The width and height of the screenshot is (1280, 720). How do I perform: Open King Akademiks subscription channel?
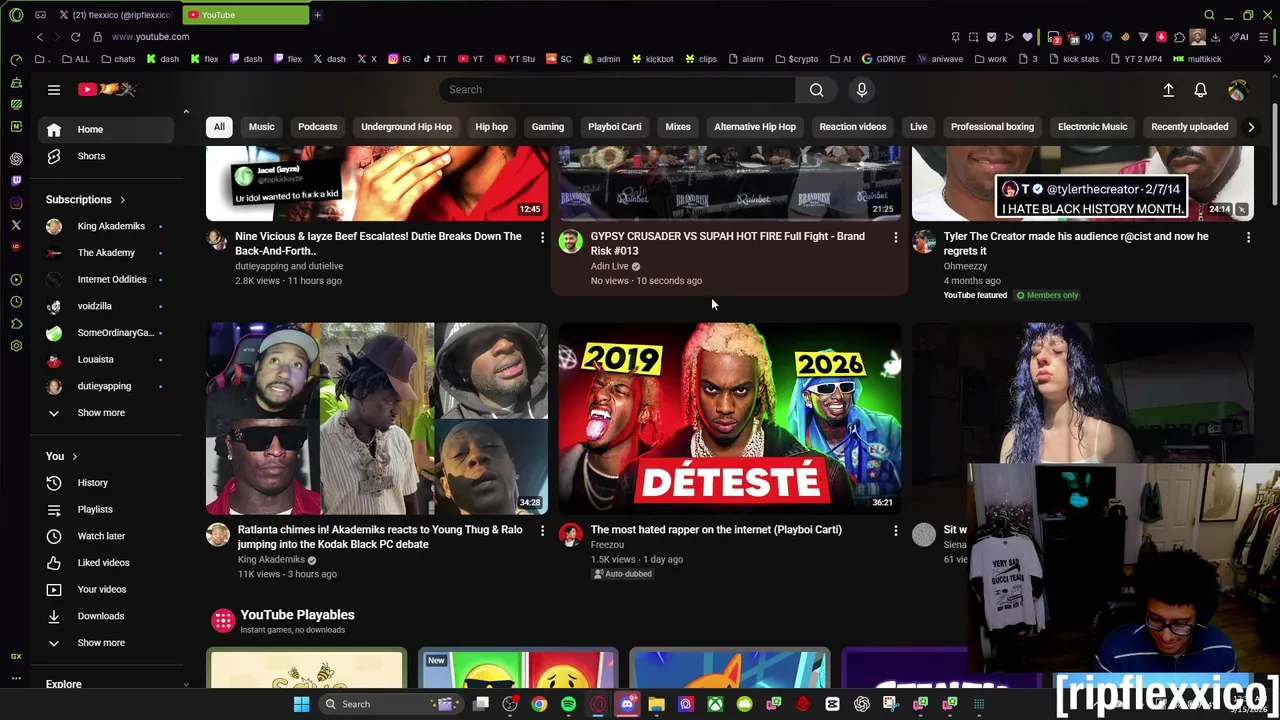pyautogui.click(x=105, y=226)
